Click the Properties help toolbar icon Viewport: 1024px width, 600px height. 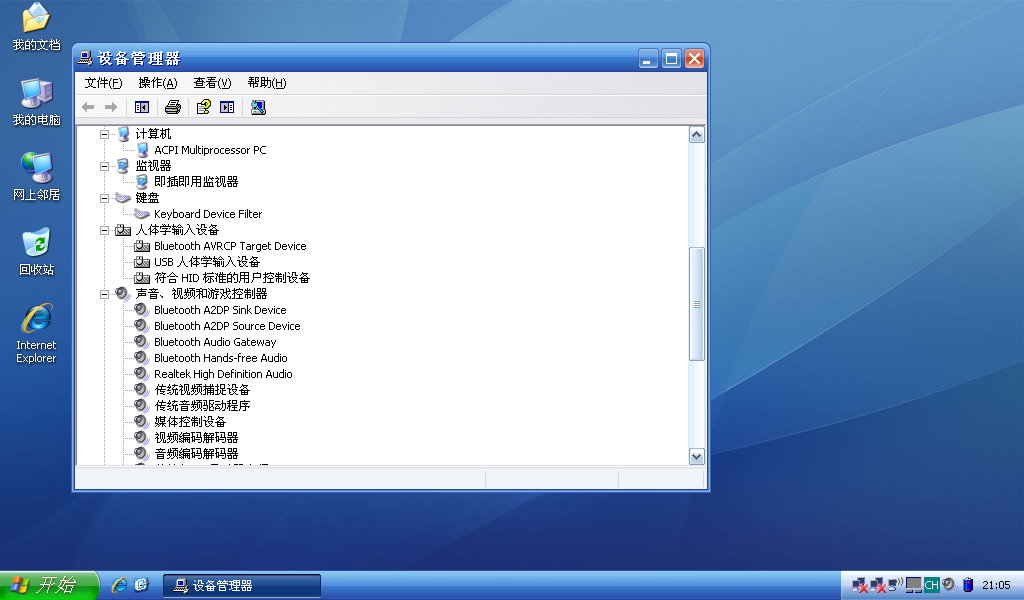point(203,107)
